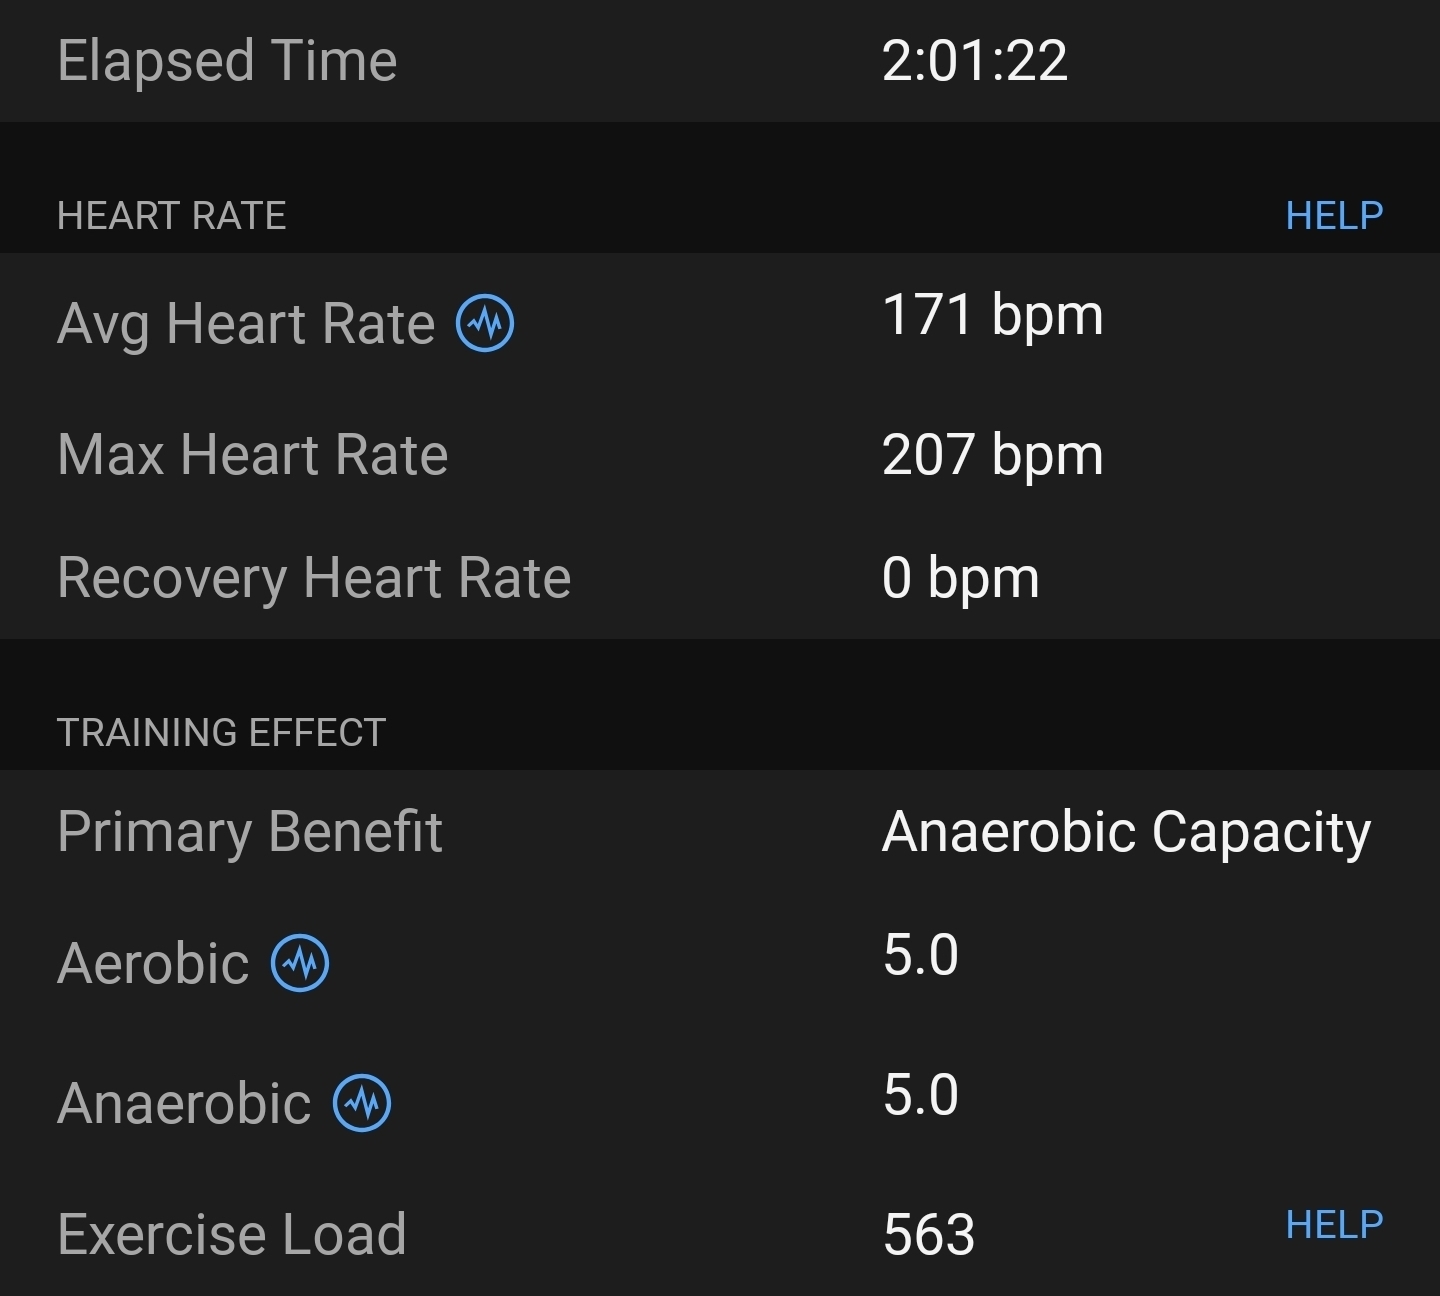Tap the 0 bpm recovery value

point(960,578)
